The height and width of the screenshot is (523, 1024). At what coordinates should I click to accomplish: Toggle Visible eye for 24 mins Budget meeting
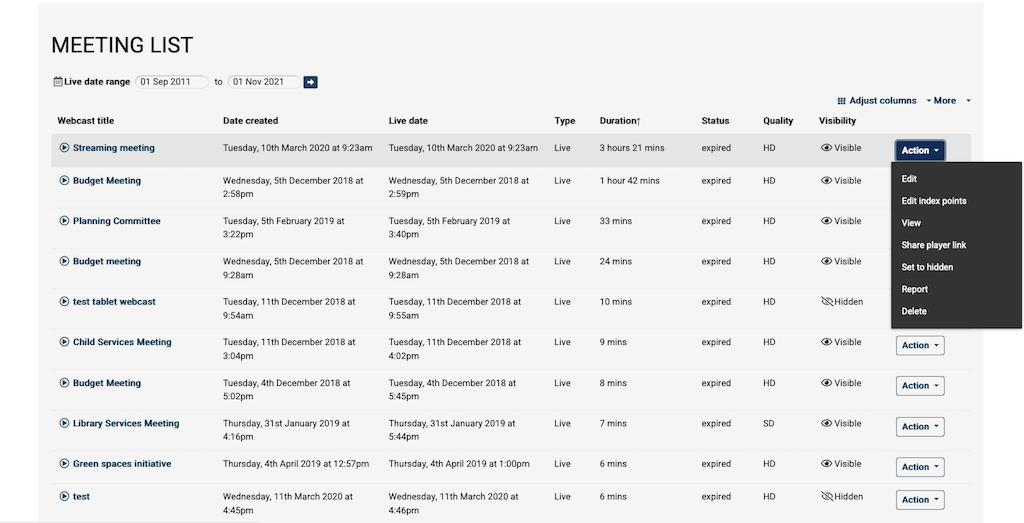click(x=826, y=261)
